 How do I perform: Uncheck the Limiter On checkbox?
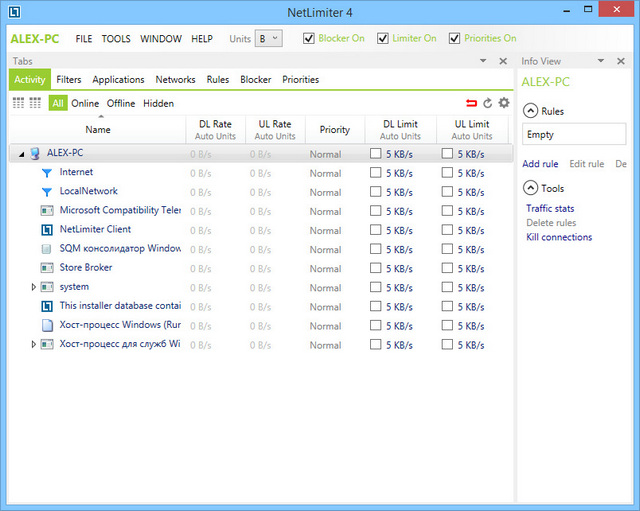[385, 39]
